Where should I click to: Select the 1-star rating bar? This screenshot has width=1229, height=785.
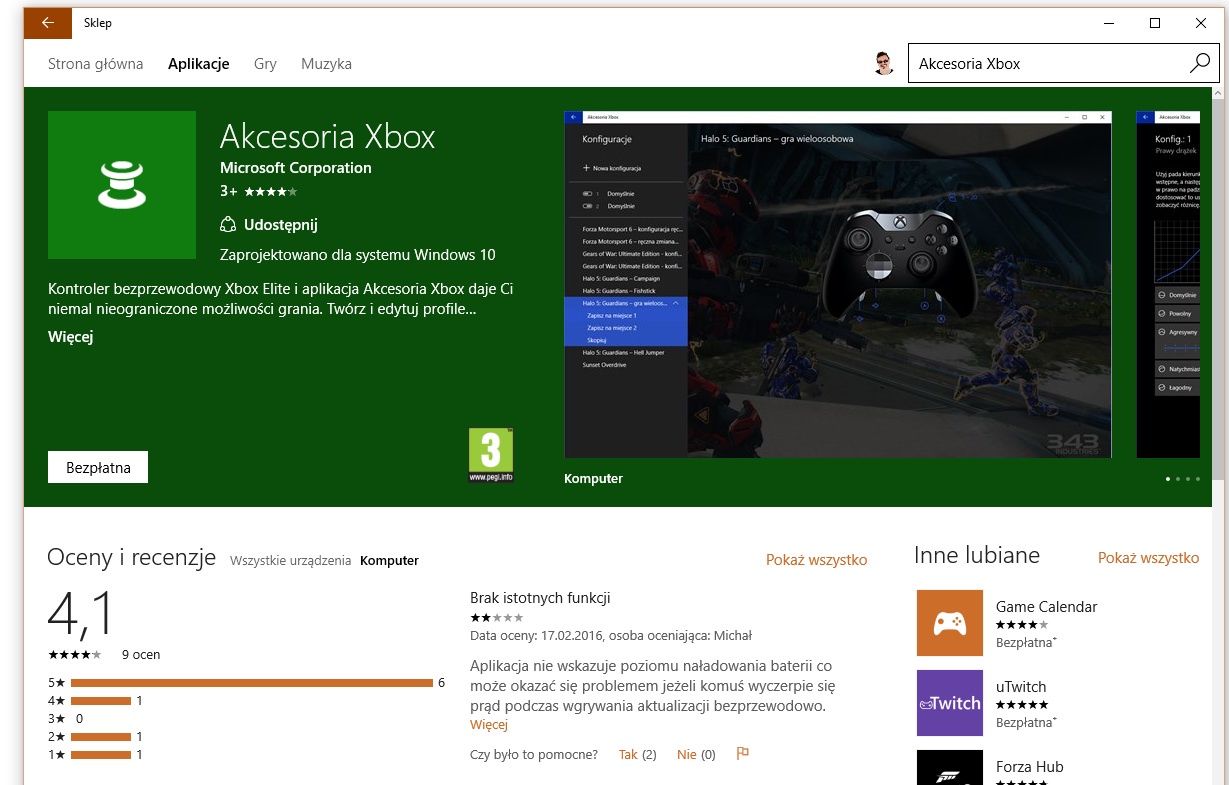tap(101, 755)
